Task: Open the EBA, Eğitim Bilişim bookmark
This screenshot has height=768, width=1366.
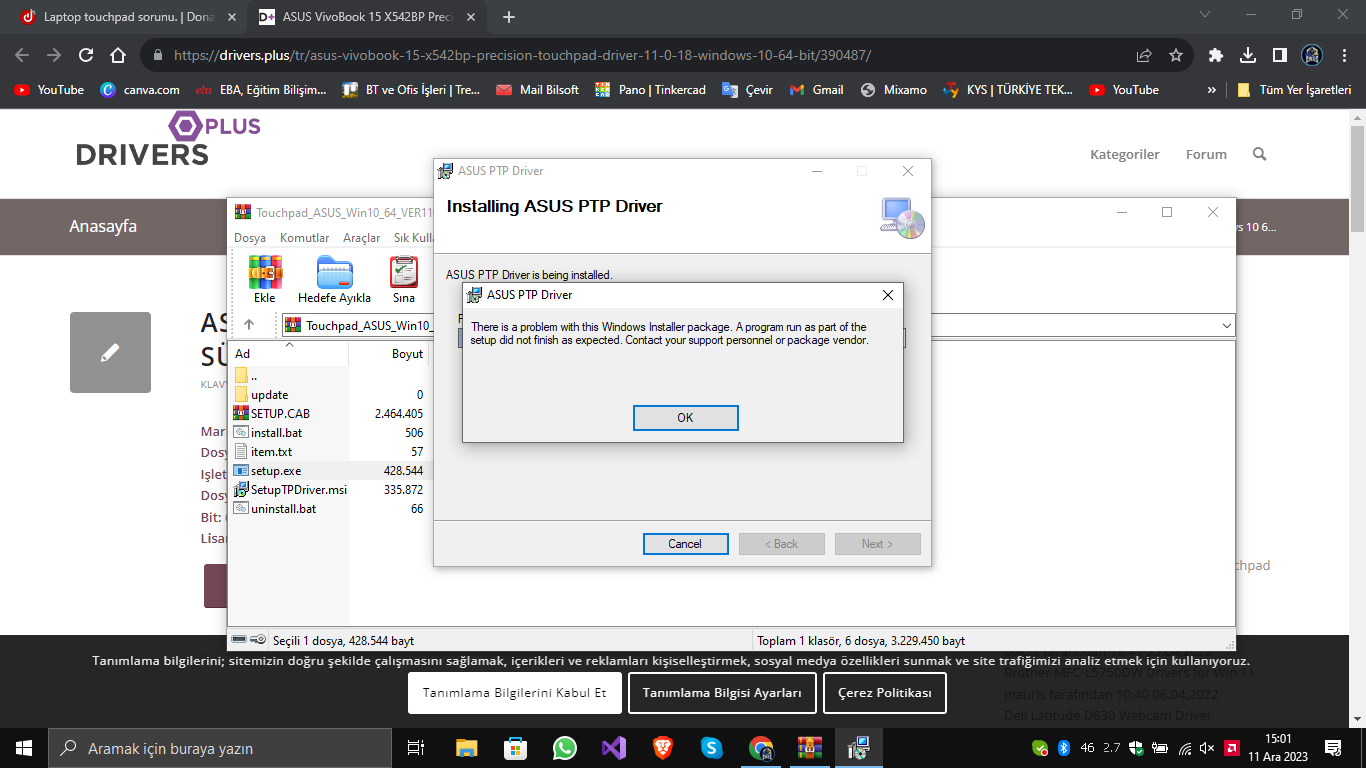Action: click(x=261, y=90)
